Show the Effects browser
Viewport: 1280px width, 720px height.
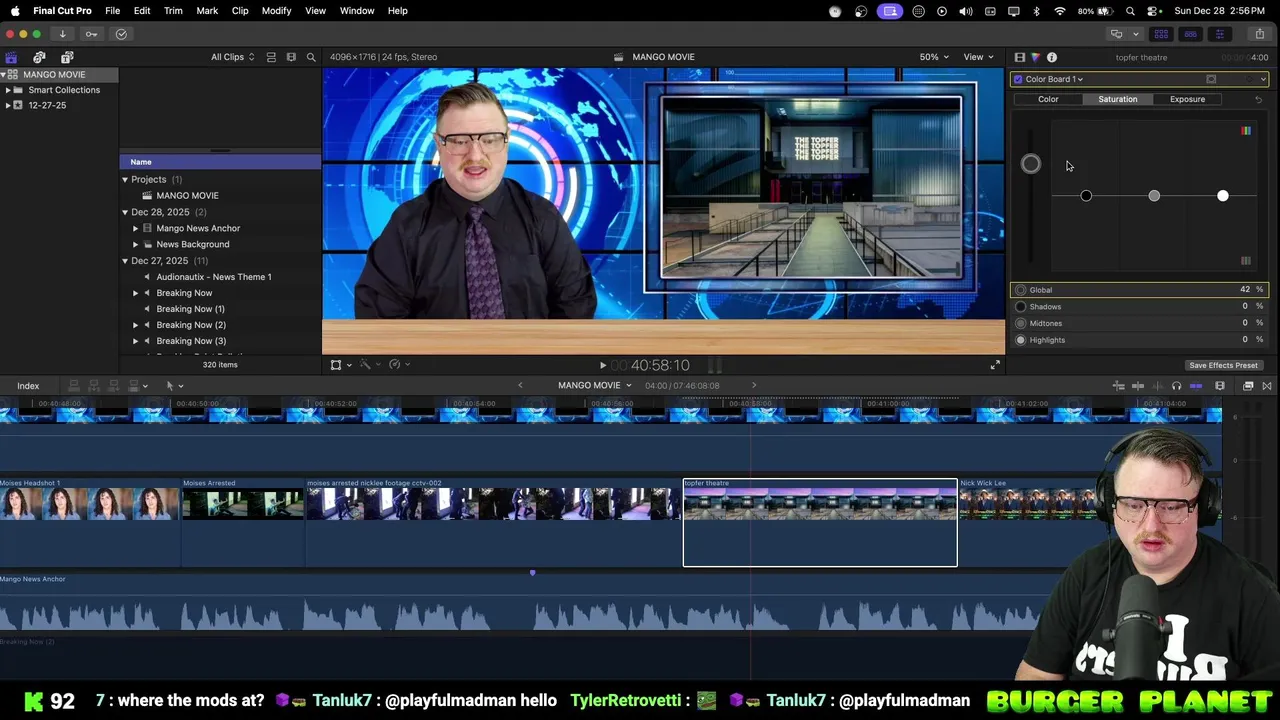(x=1248, y=386)
